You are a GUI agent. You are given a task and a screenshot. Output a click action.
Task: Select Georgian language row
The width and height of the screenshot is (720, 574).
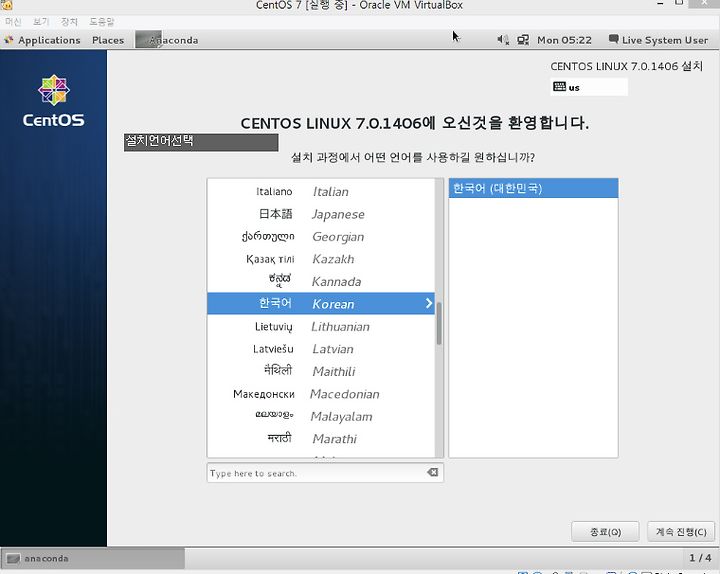[x=321, y=236]
